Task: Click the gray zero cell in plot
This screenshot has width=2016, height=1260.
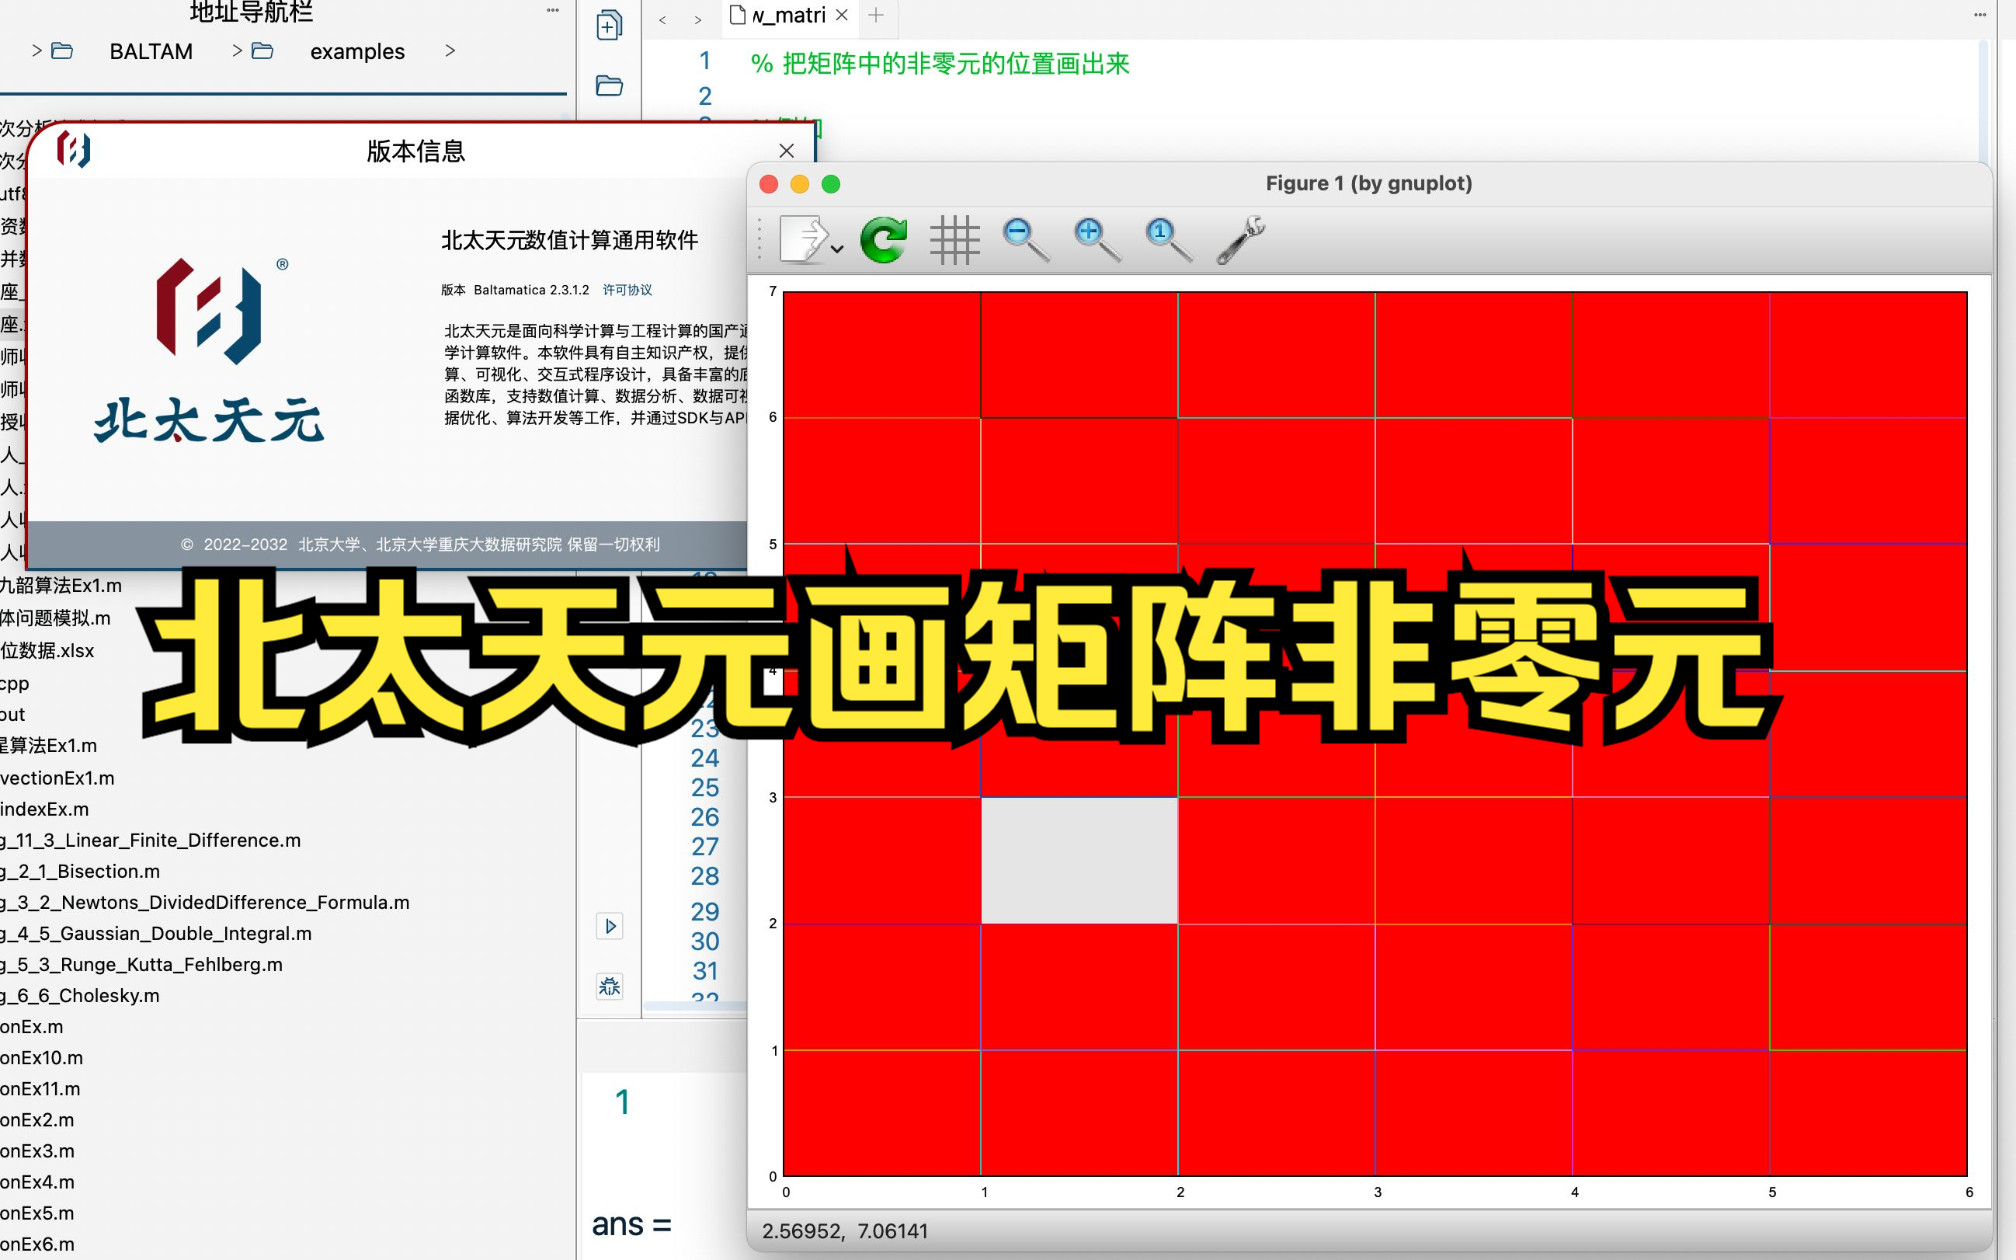Action: pyautogui.click(x=1079, y=860)
